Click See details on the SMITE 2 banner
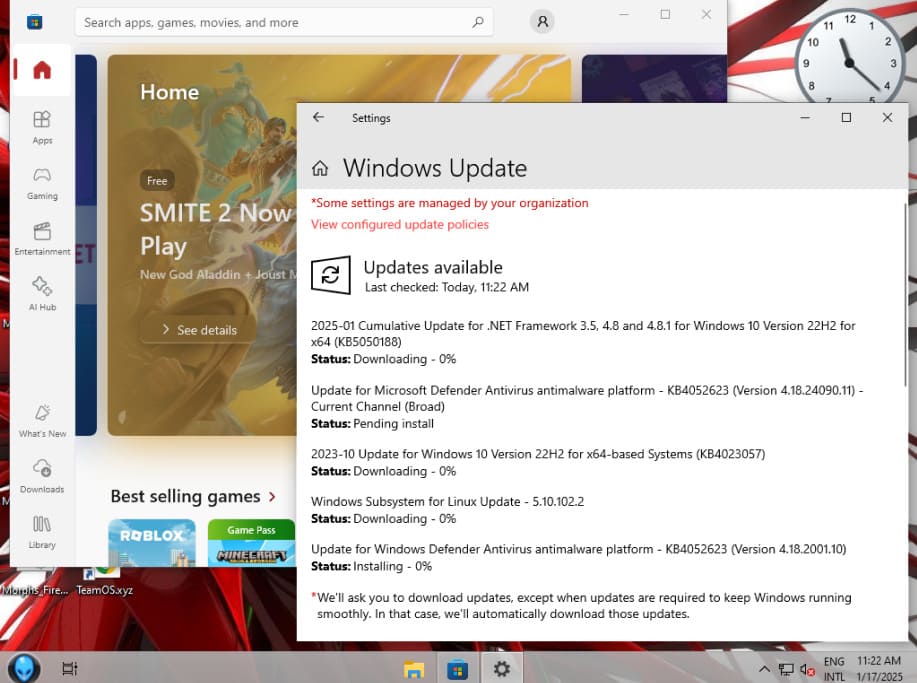This screenshot has width=917, height=683. click(x=199, y=330)
